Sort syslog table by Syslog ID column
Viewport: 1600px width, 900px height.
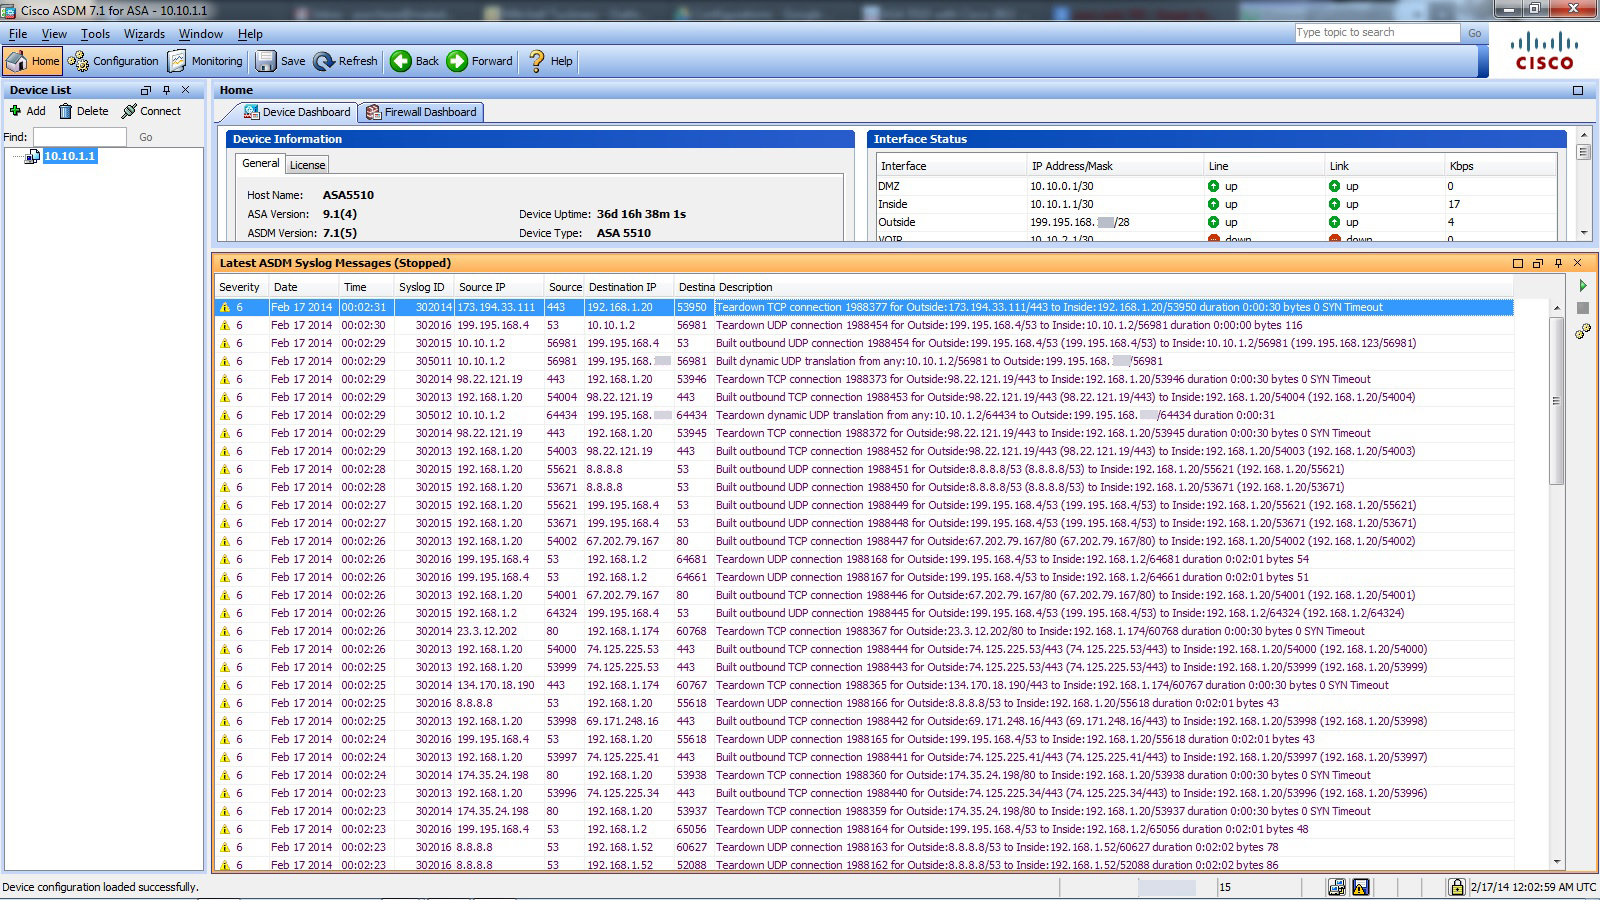[424, 287]
